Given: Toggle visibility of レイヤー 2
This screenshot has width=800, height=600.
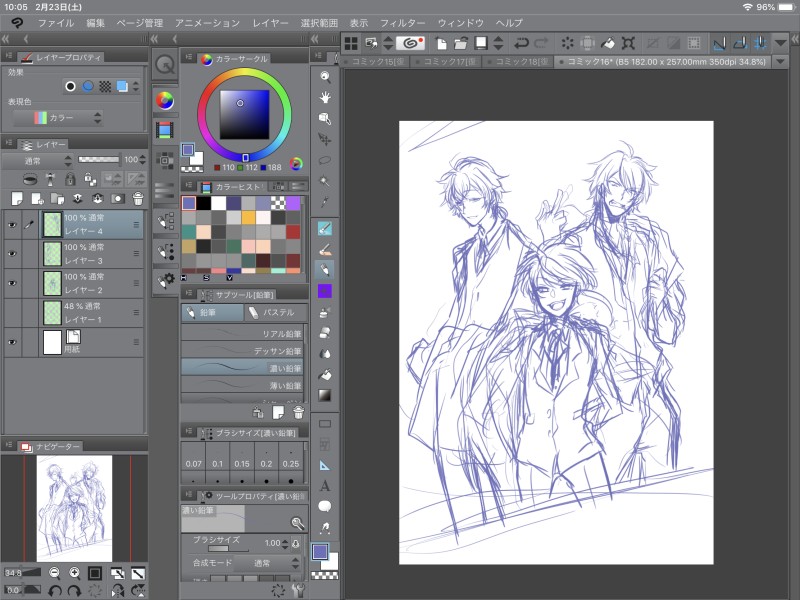Looking at the screenshot, I should pos(12,283).
